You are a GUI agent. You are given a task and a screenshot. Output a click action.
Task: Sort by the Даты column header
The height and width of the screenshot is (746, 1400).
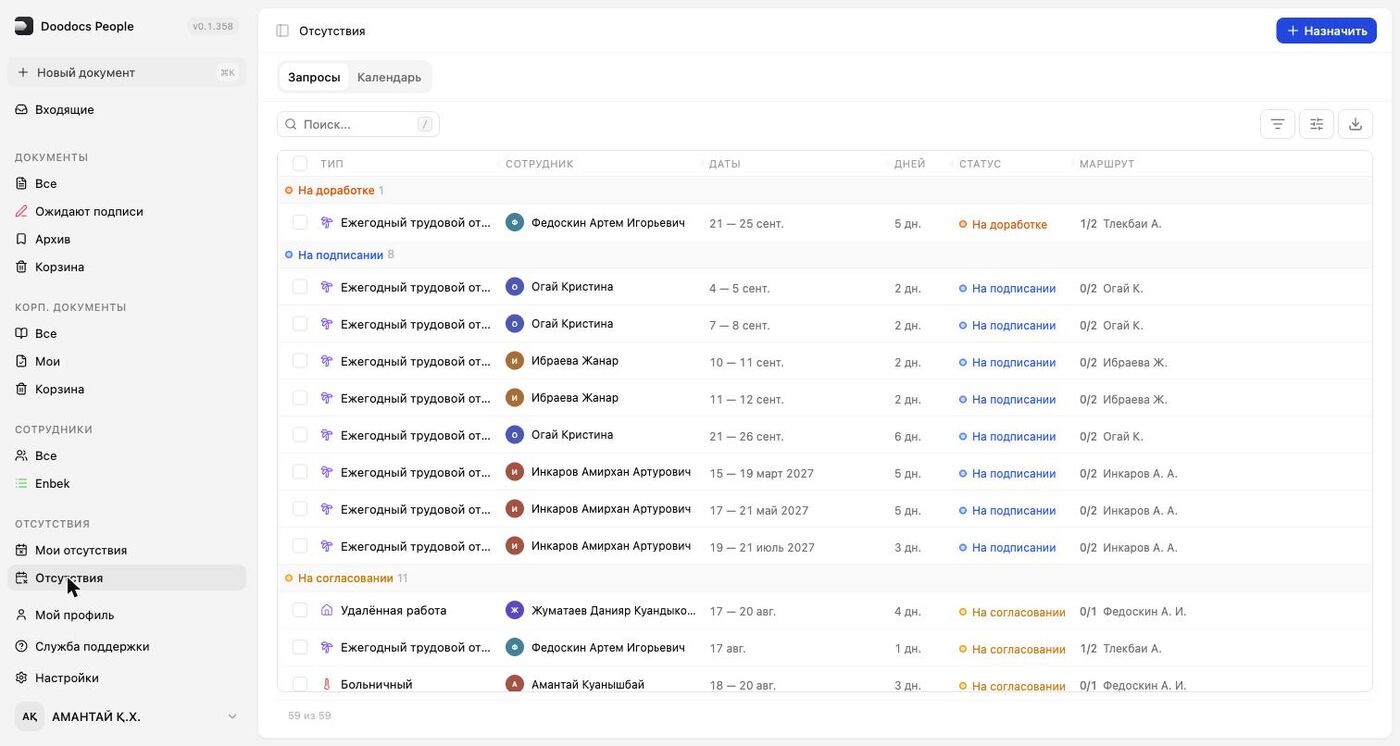[725, 164]
